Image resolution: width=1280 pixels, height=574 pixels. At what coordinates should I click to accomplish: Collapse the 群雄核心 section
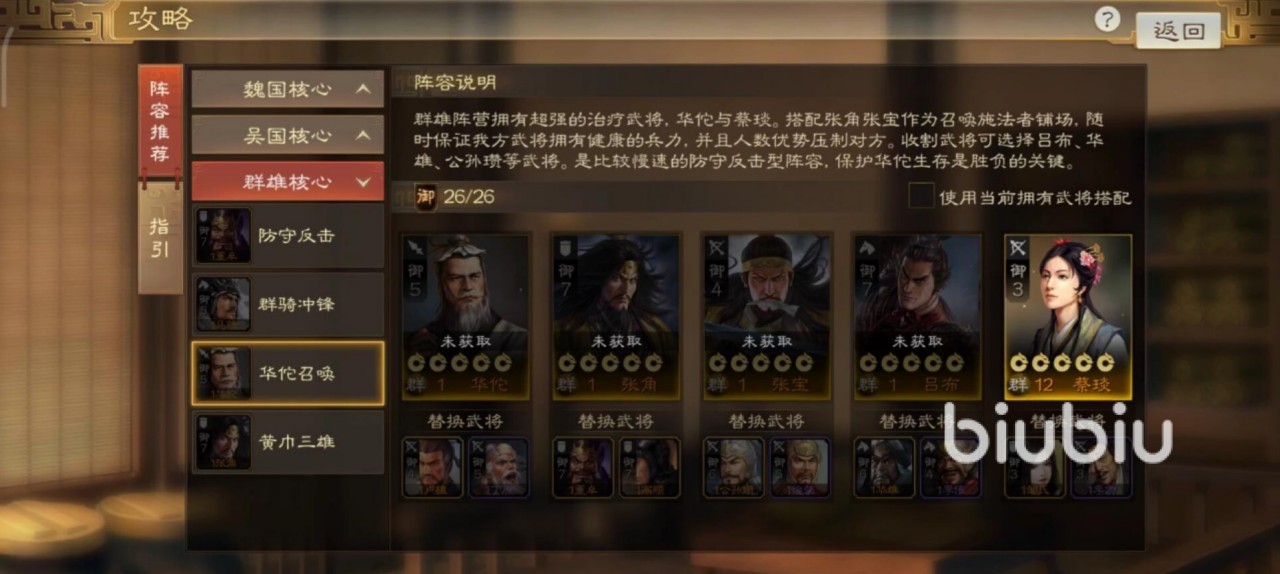[x=288, y=181]
